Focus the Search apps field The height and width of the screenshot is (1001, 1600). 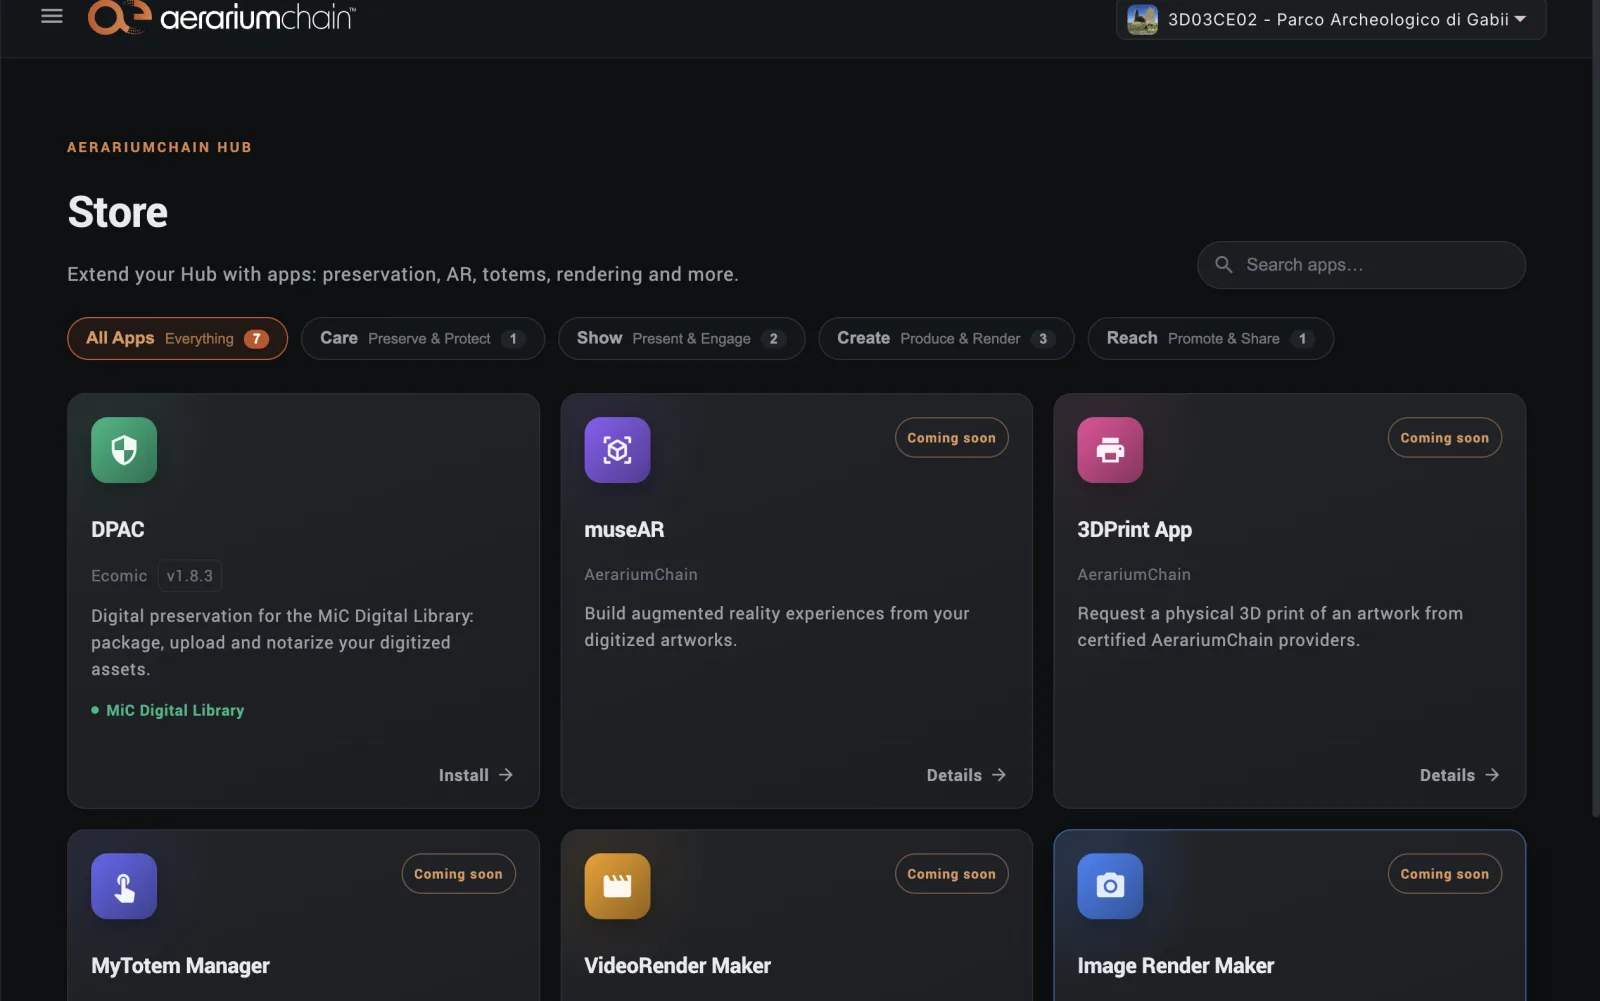[1361, 265]
